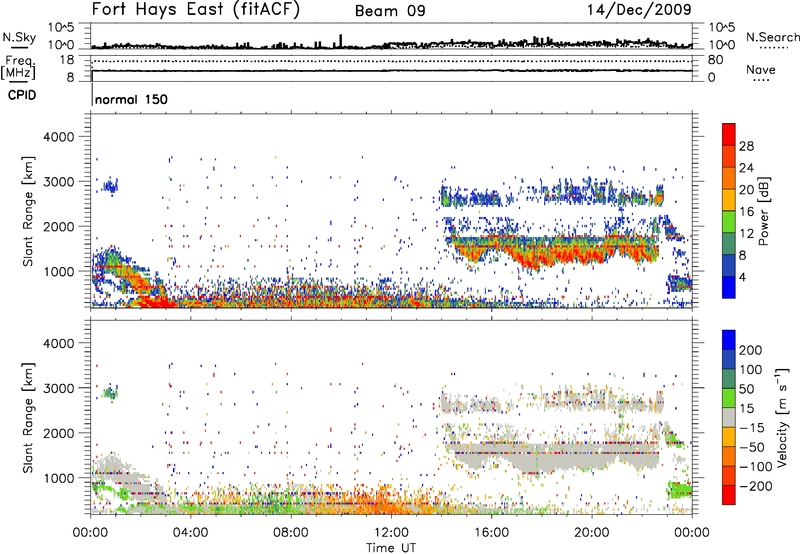Click the '16:00' time tick label
The width and height of the screenshot is (800, 554).
click(491, 533)
